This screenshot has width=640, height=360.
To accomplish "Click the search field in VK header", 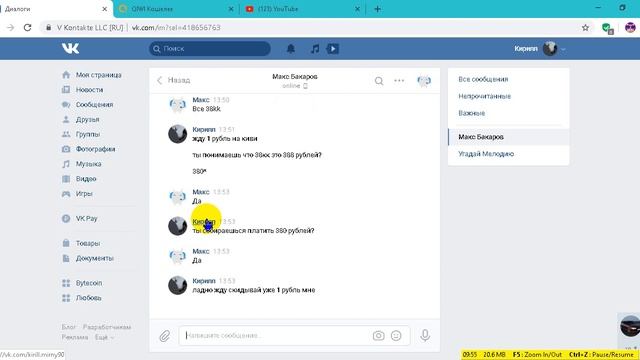I will [210, 49].
